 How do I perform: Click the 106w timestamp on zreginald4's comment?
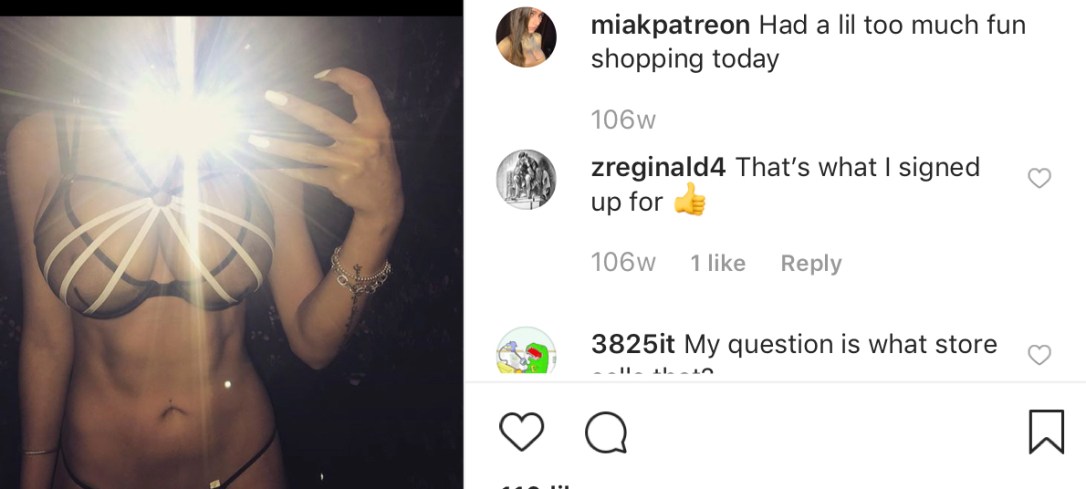tap(623, 263)
